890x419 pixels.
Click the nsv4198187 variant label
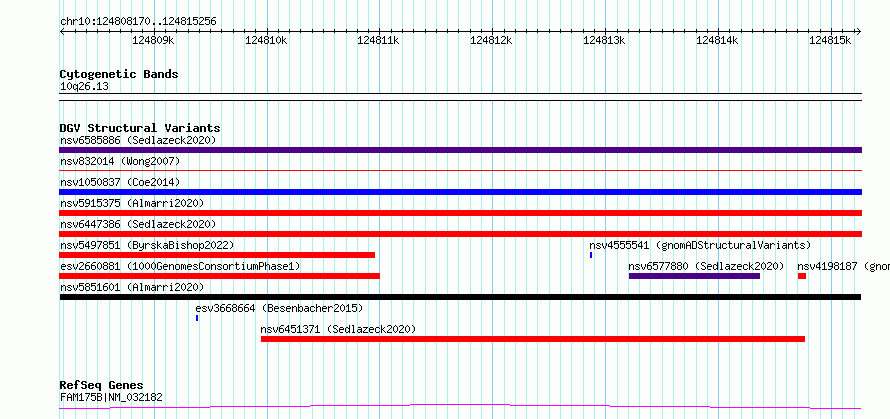(x=843, y=266)
